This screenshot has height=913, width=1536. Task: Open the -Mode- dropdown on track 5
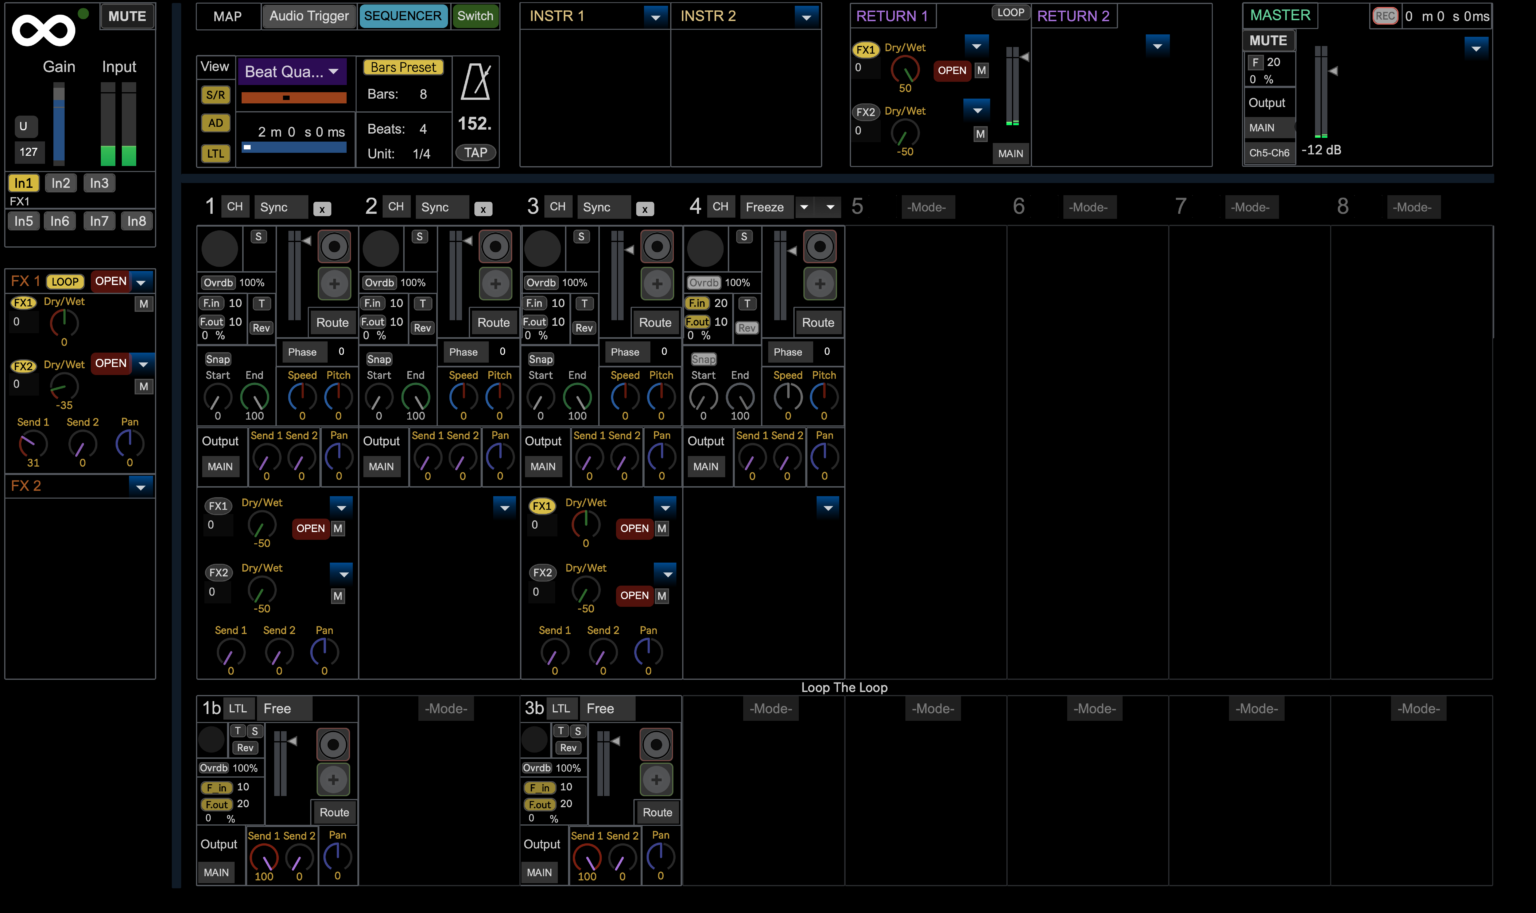pos(928,207)
